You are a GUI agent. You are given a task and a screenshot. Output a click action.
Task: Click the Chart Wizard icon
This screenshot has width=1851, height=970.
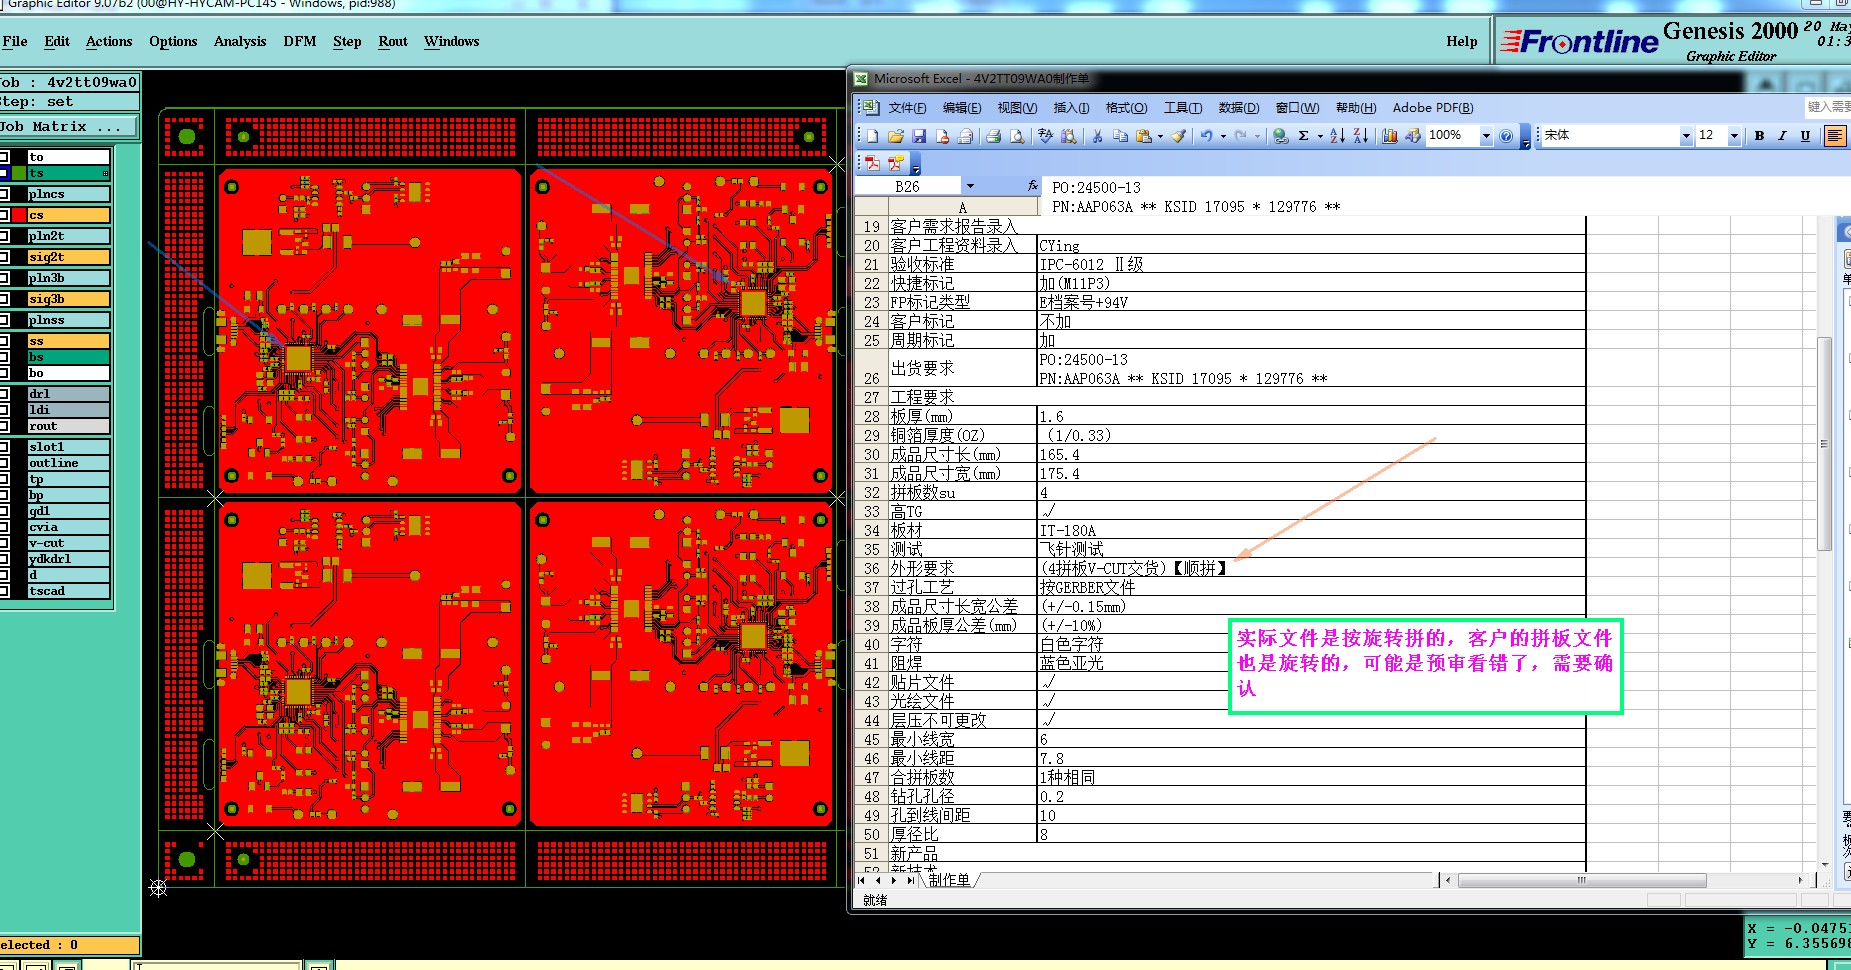[x=1389, y=136]
